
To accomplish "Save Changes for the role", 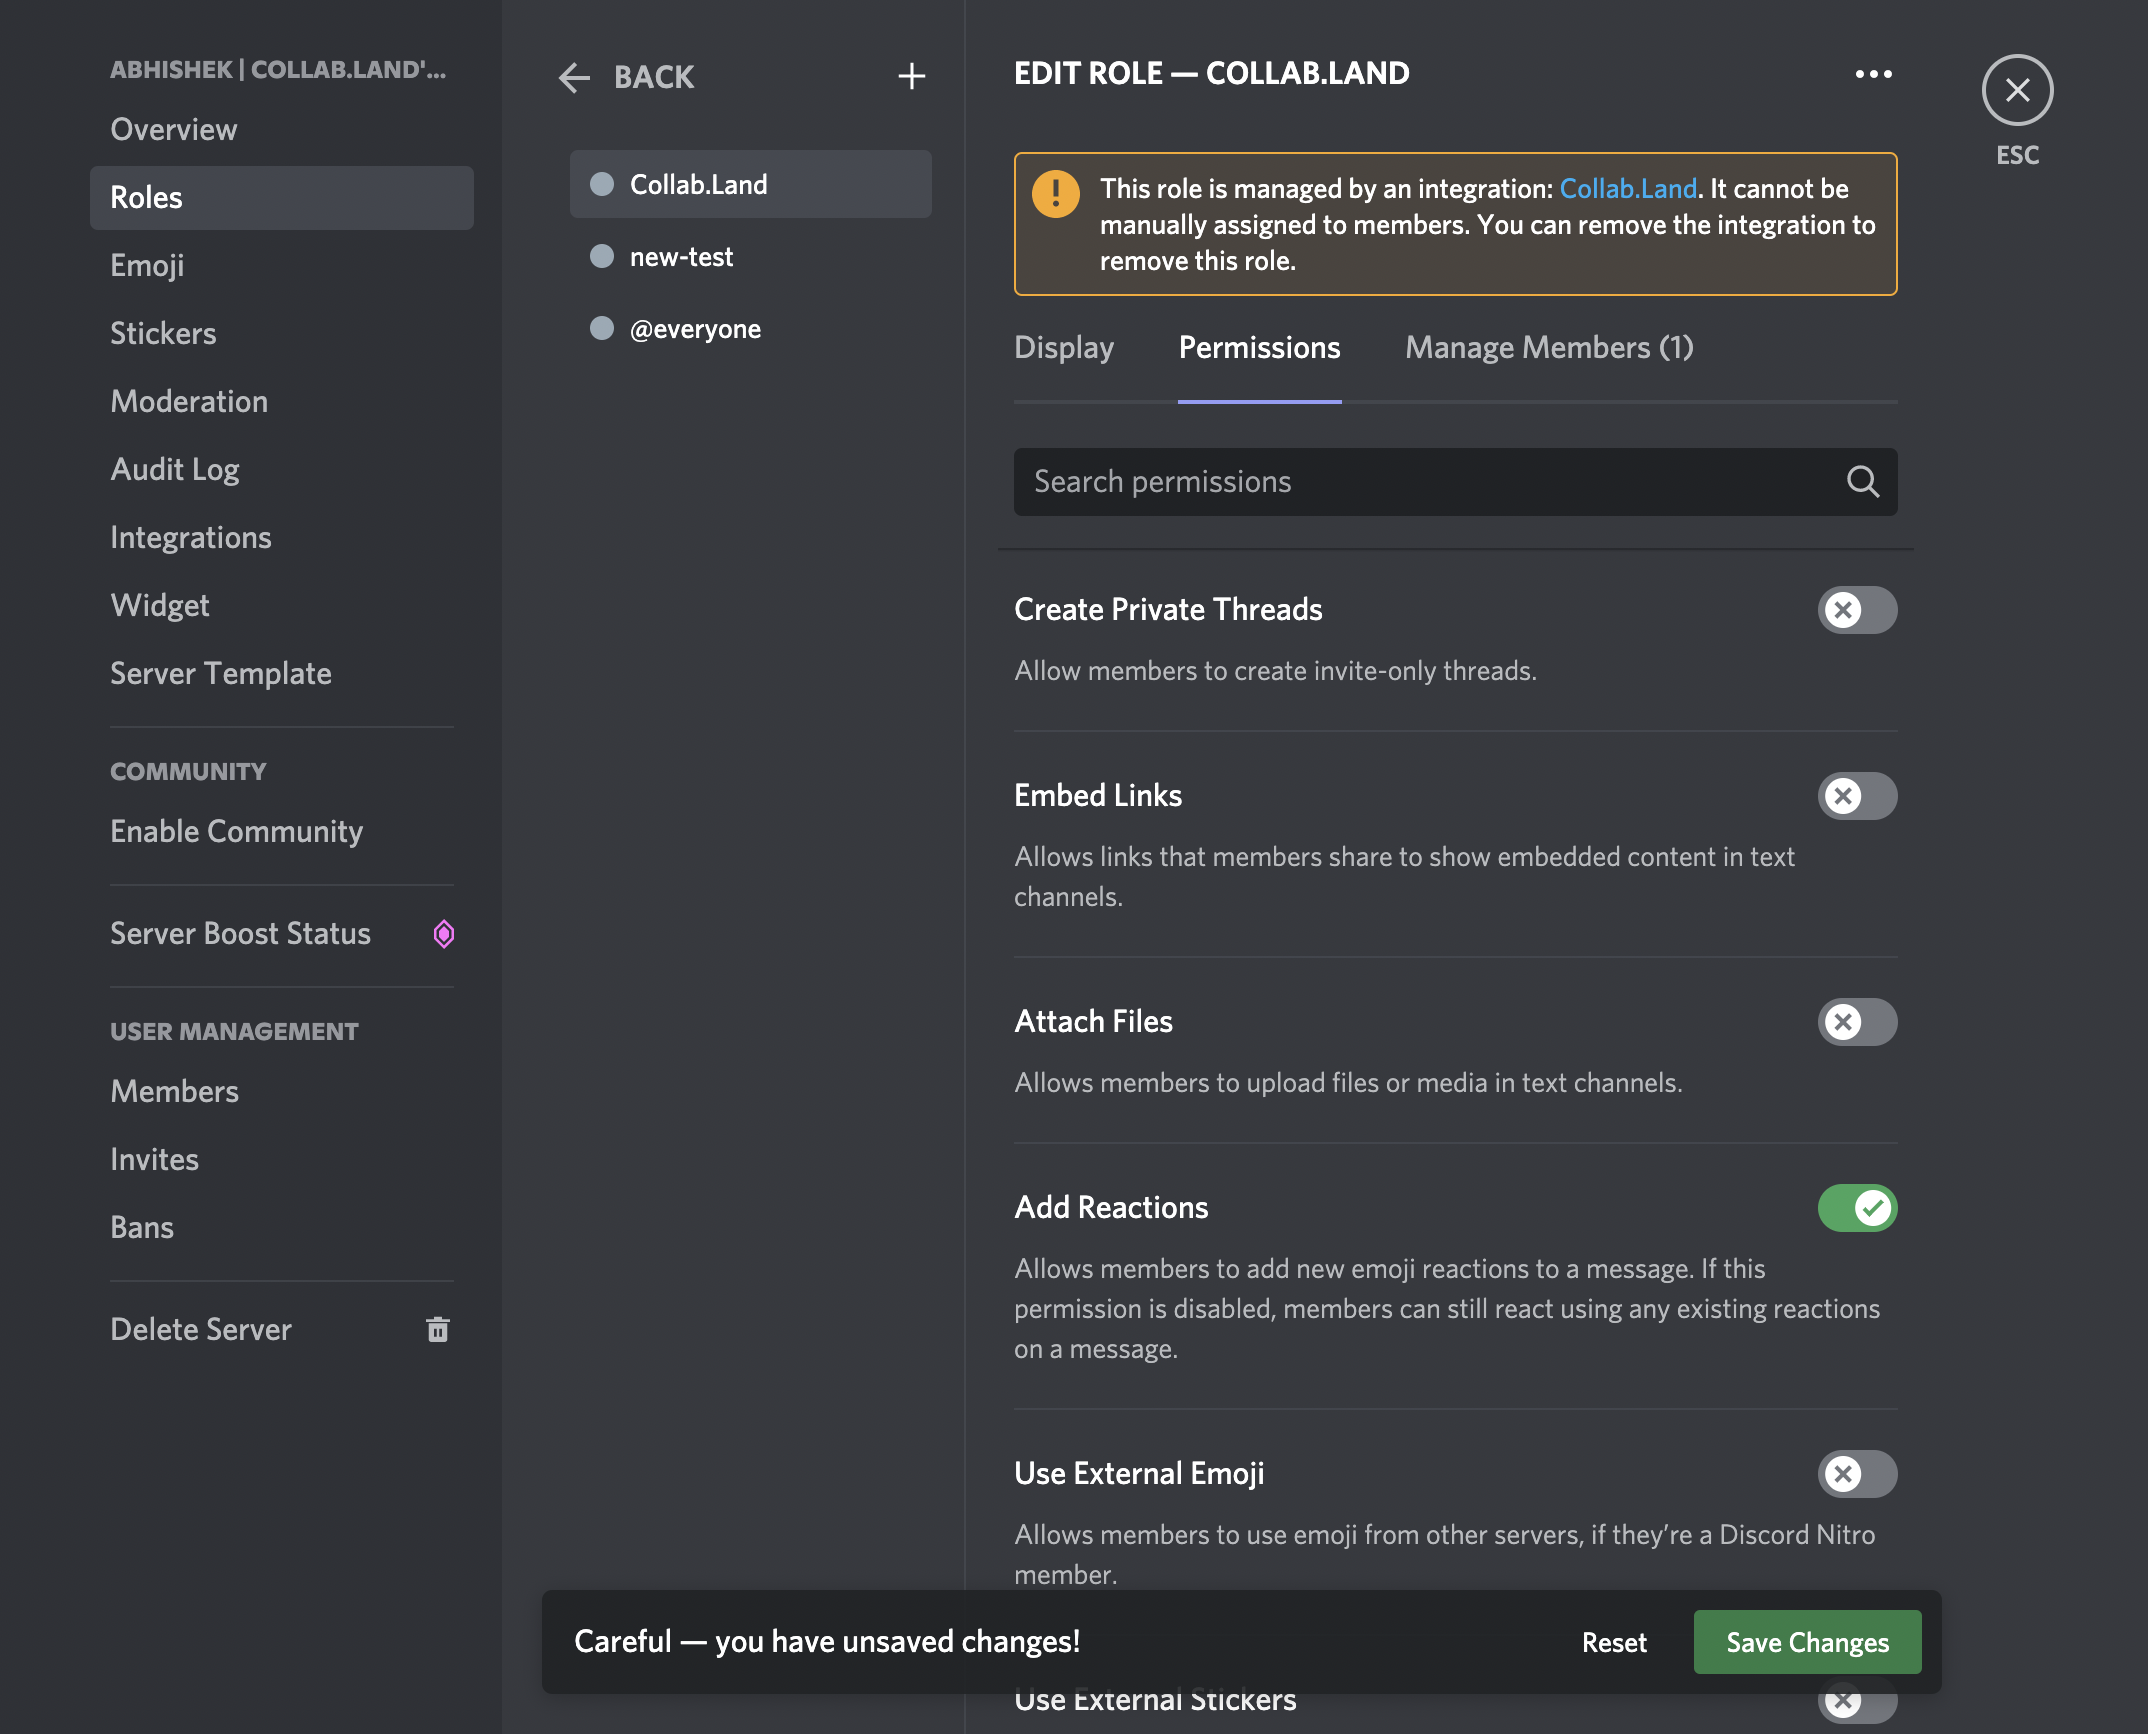I will click(x=1806, y=1641).
